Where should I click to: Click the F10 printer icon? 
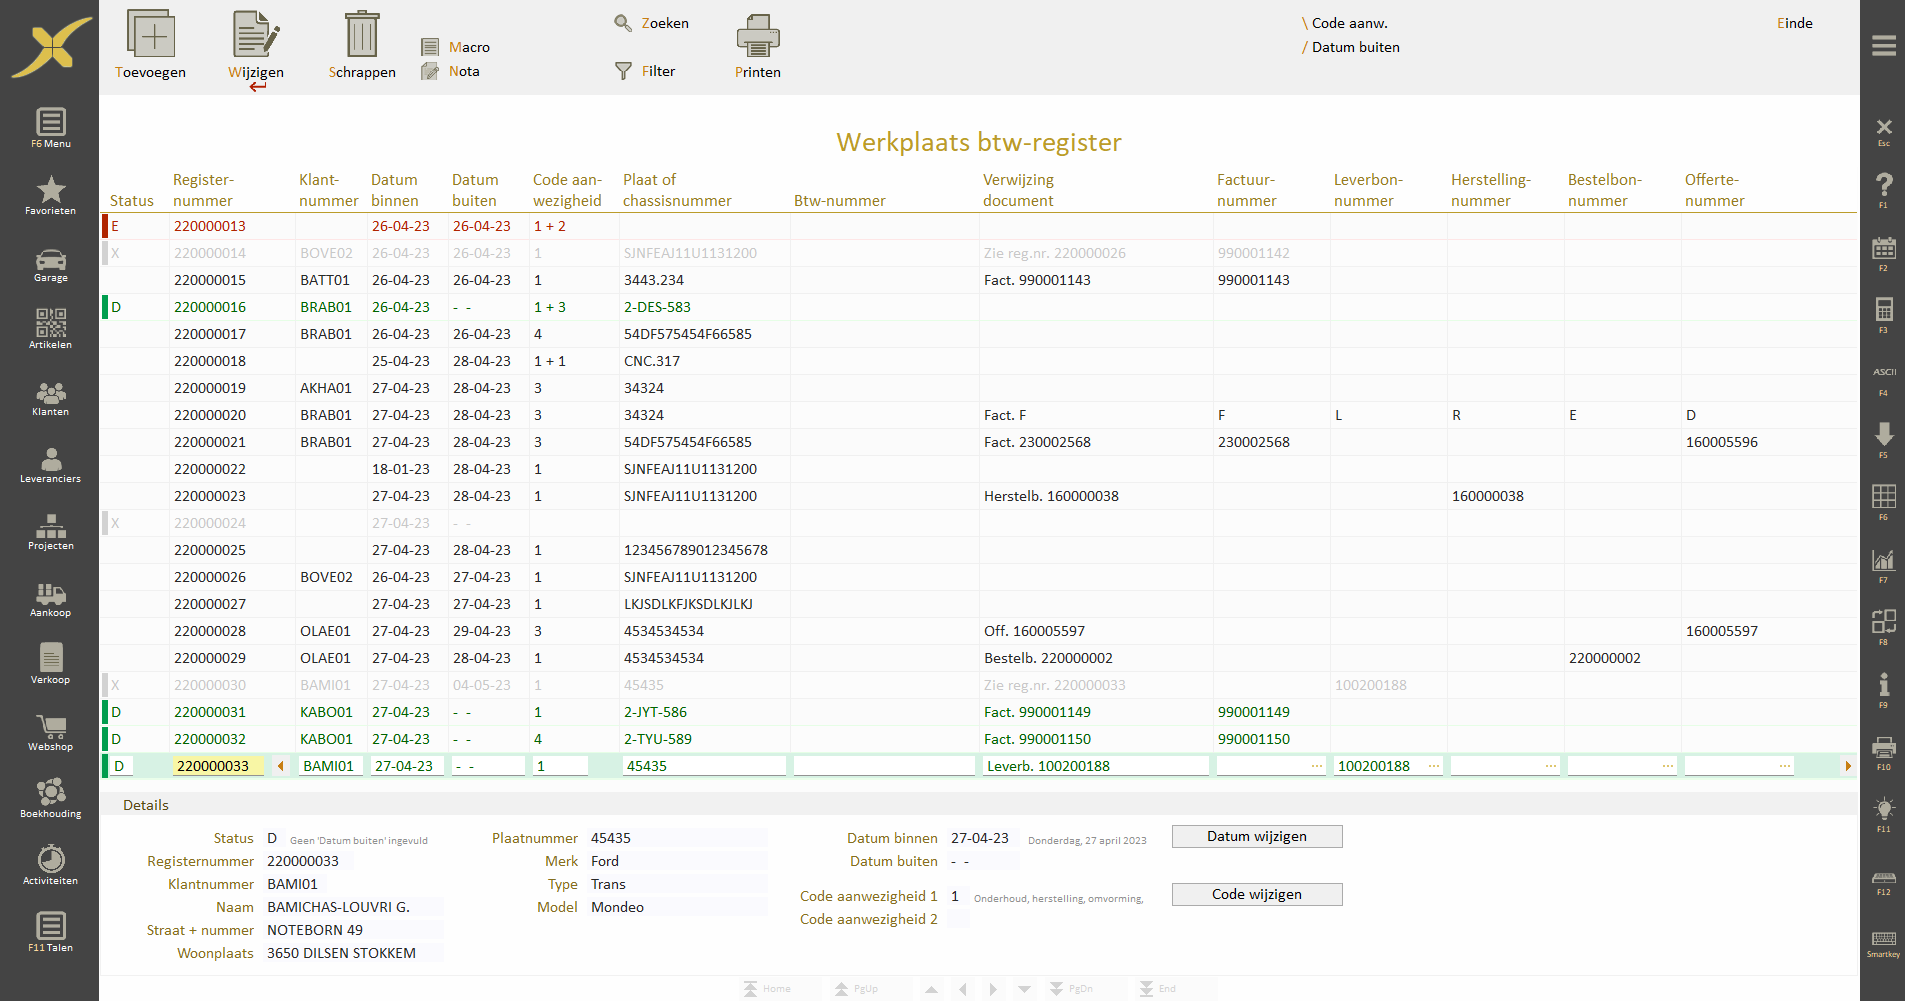coord(1884,752)
